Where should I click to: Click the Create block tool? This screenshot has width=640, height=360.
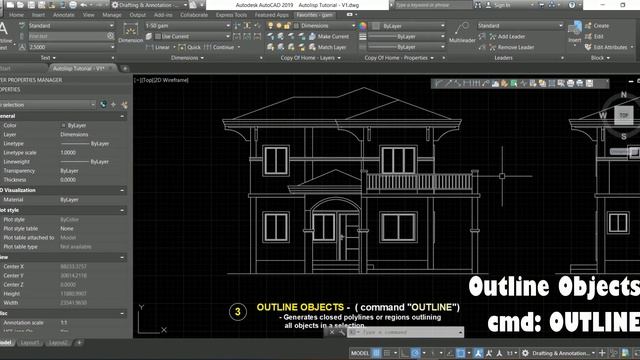coord(596,26)
